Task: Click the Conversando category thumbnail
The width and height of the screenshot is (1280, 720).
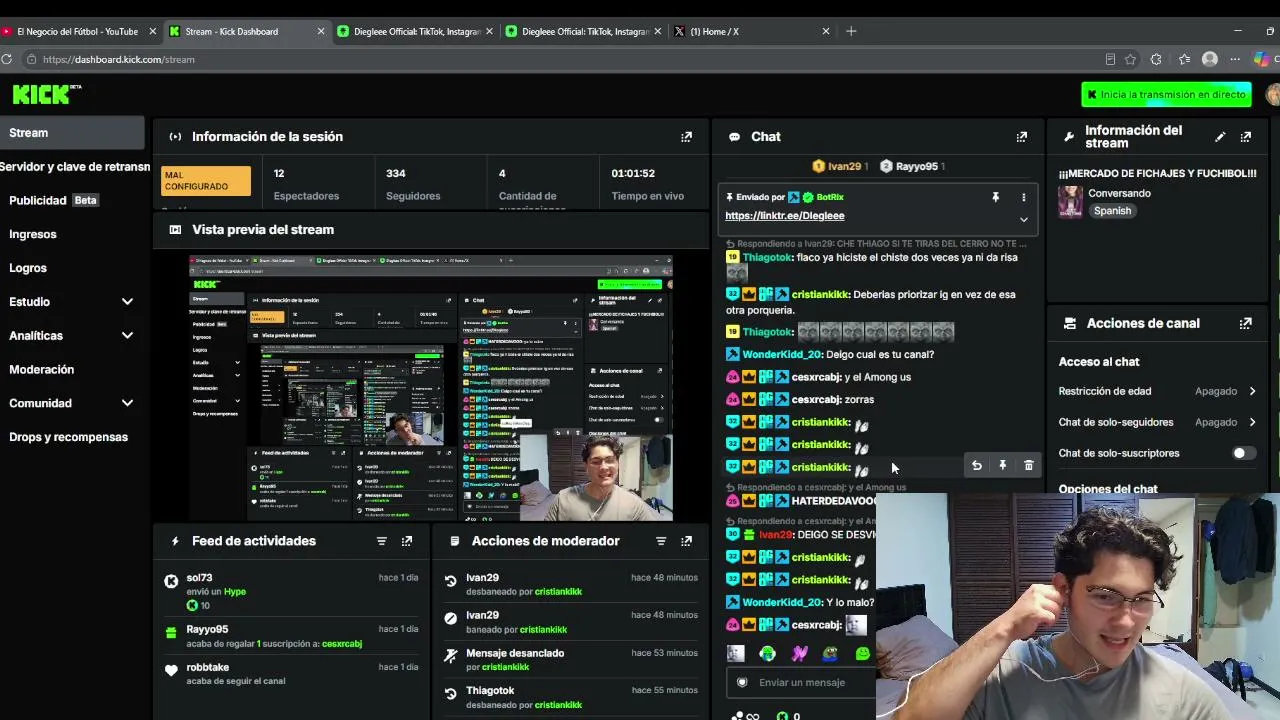Action: coord(1070,202)
